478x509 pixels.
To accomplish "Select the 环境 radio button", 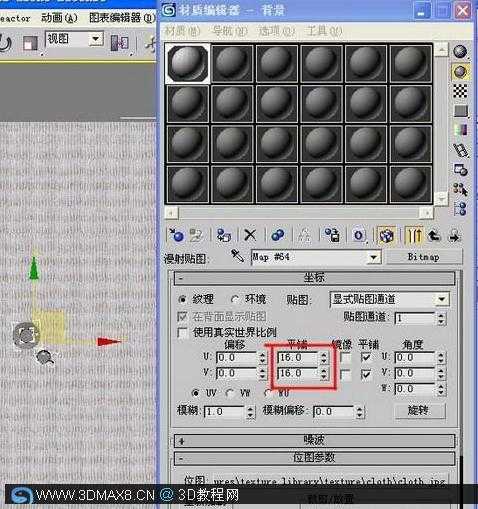I will click(235, 299).
